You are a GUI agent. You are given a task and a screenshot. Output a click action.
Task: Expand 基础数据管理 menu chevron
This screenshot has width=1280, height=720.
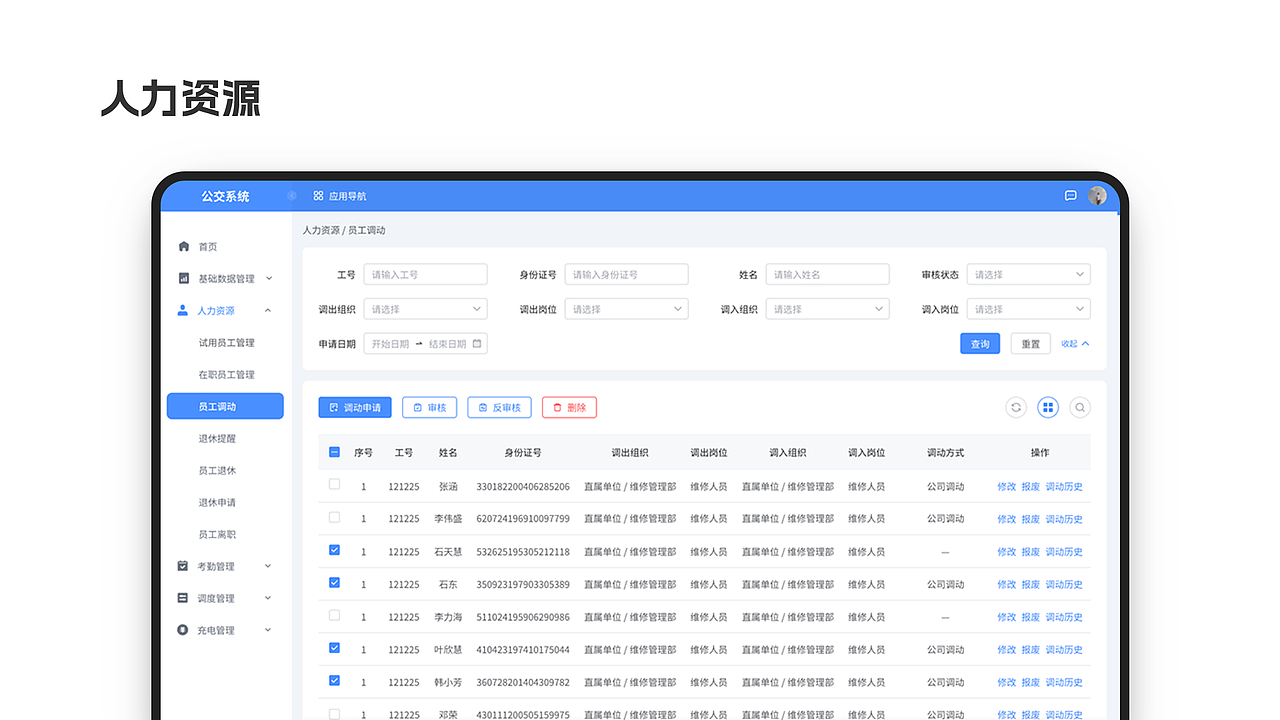tap(268, 278)
